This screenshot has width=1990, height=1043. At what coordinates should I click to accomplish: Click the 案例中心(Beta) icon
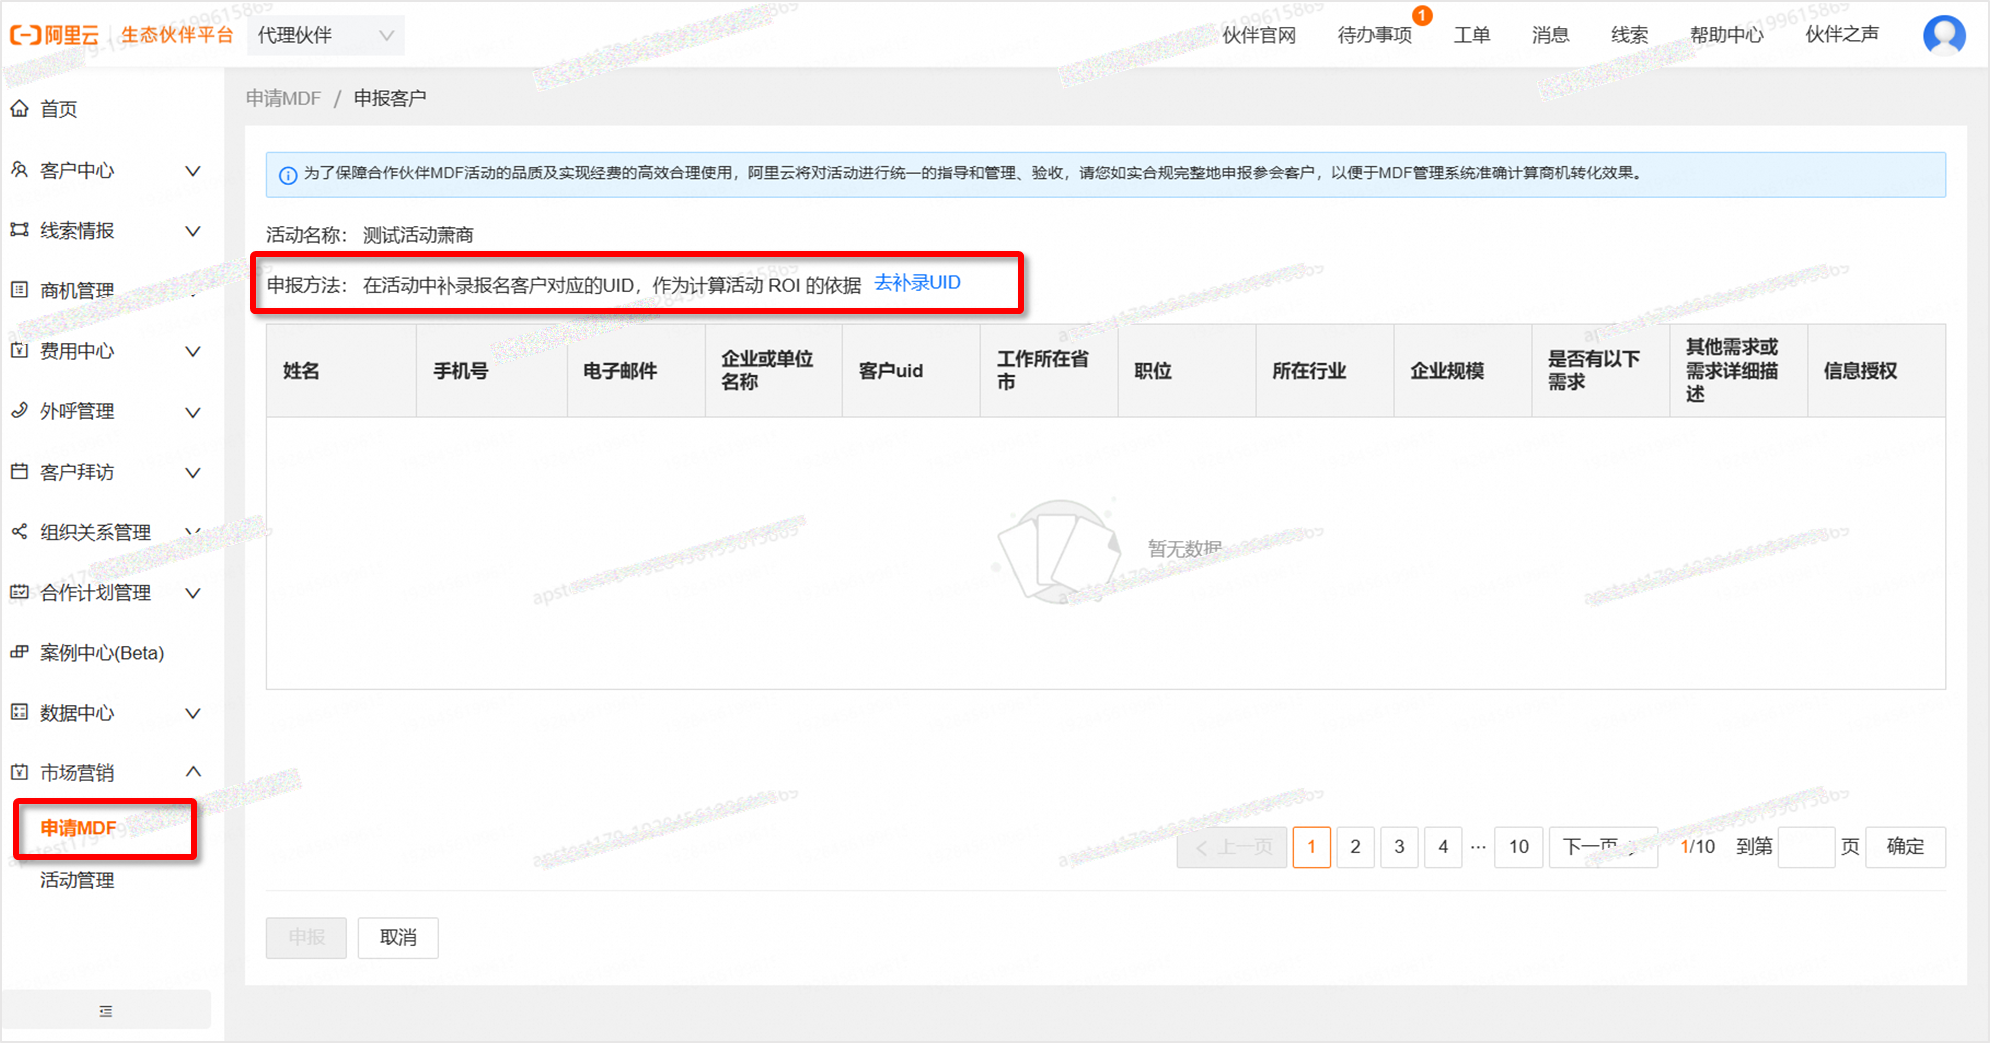(19, 653)
